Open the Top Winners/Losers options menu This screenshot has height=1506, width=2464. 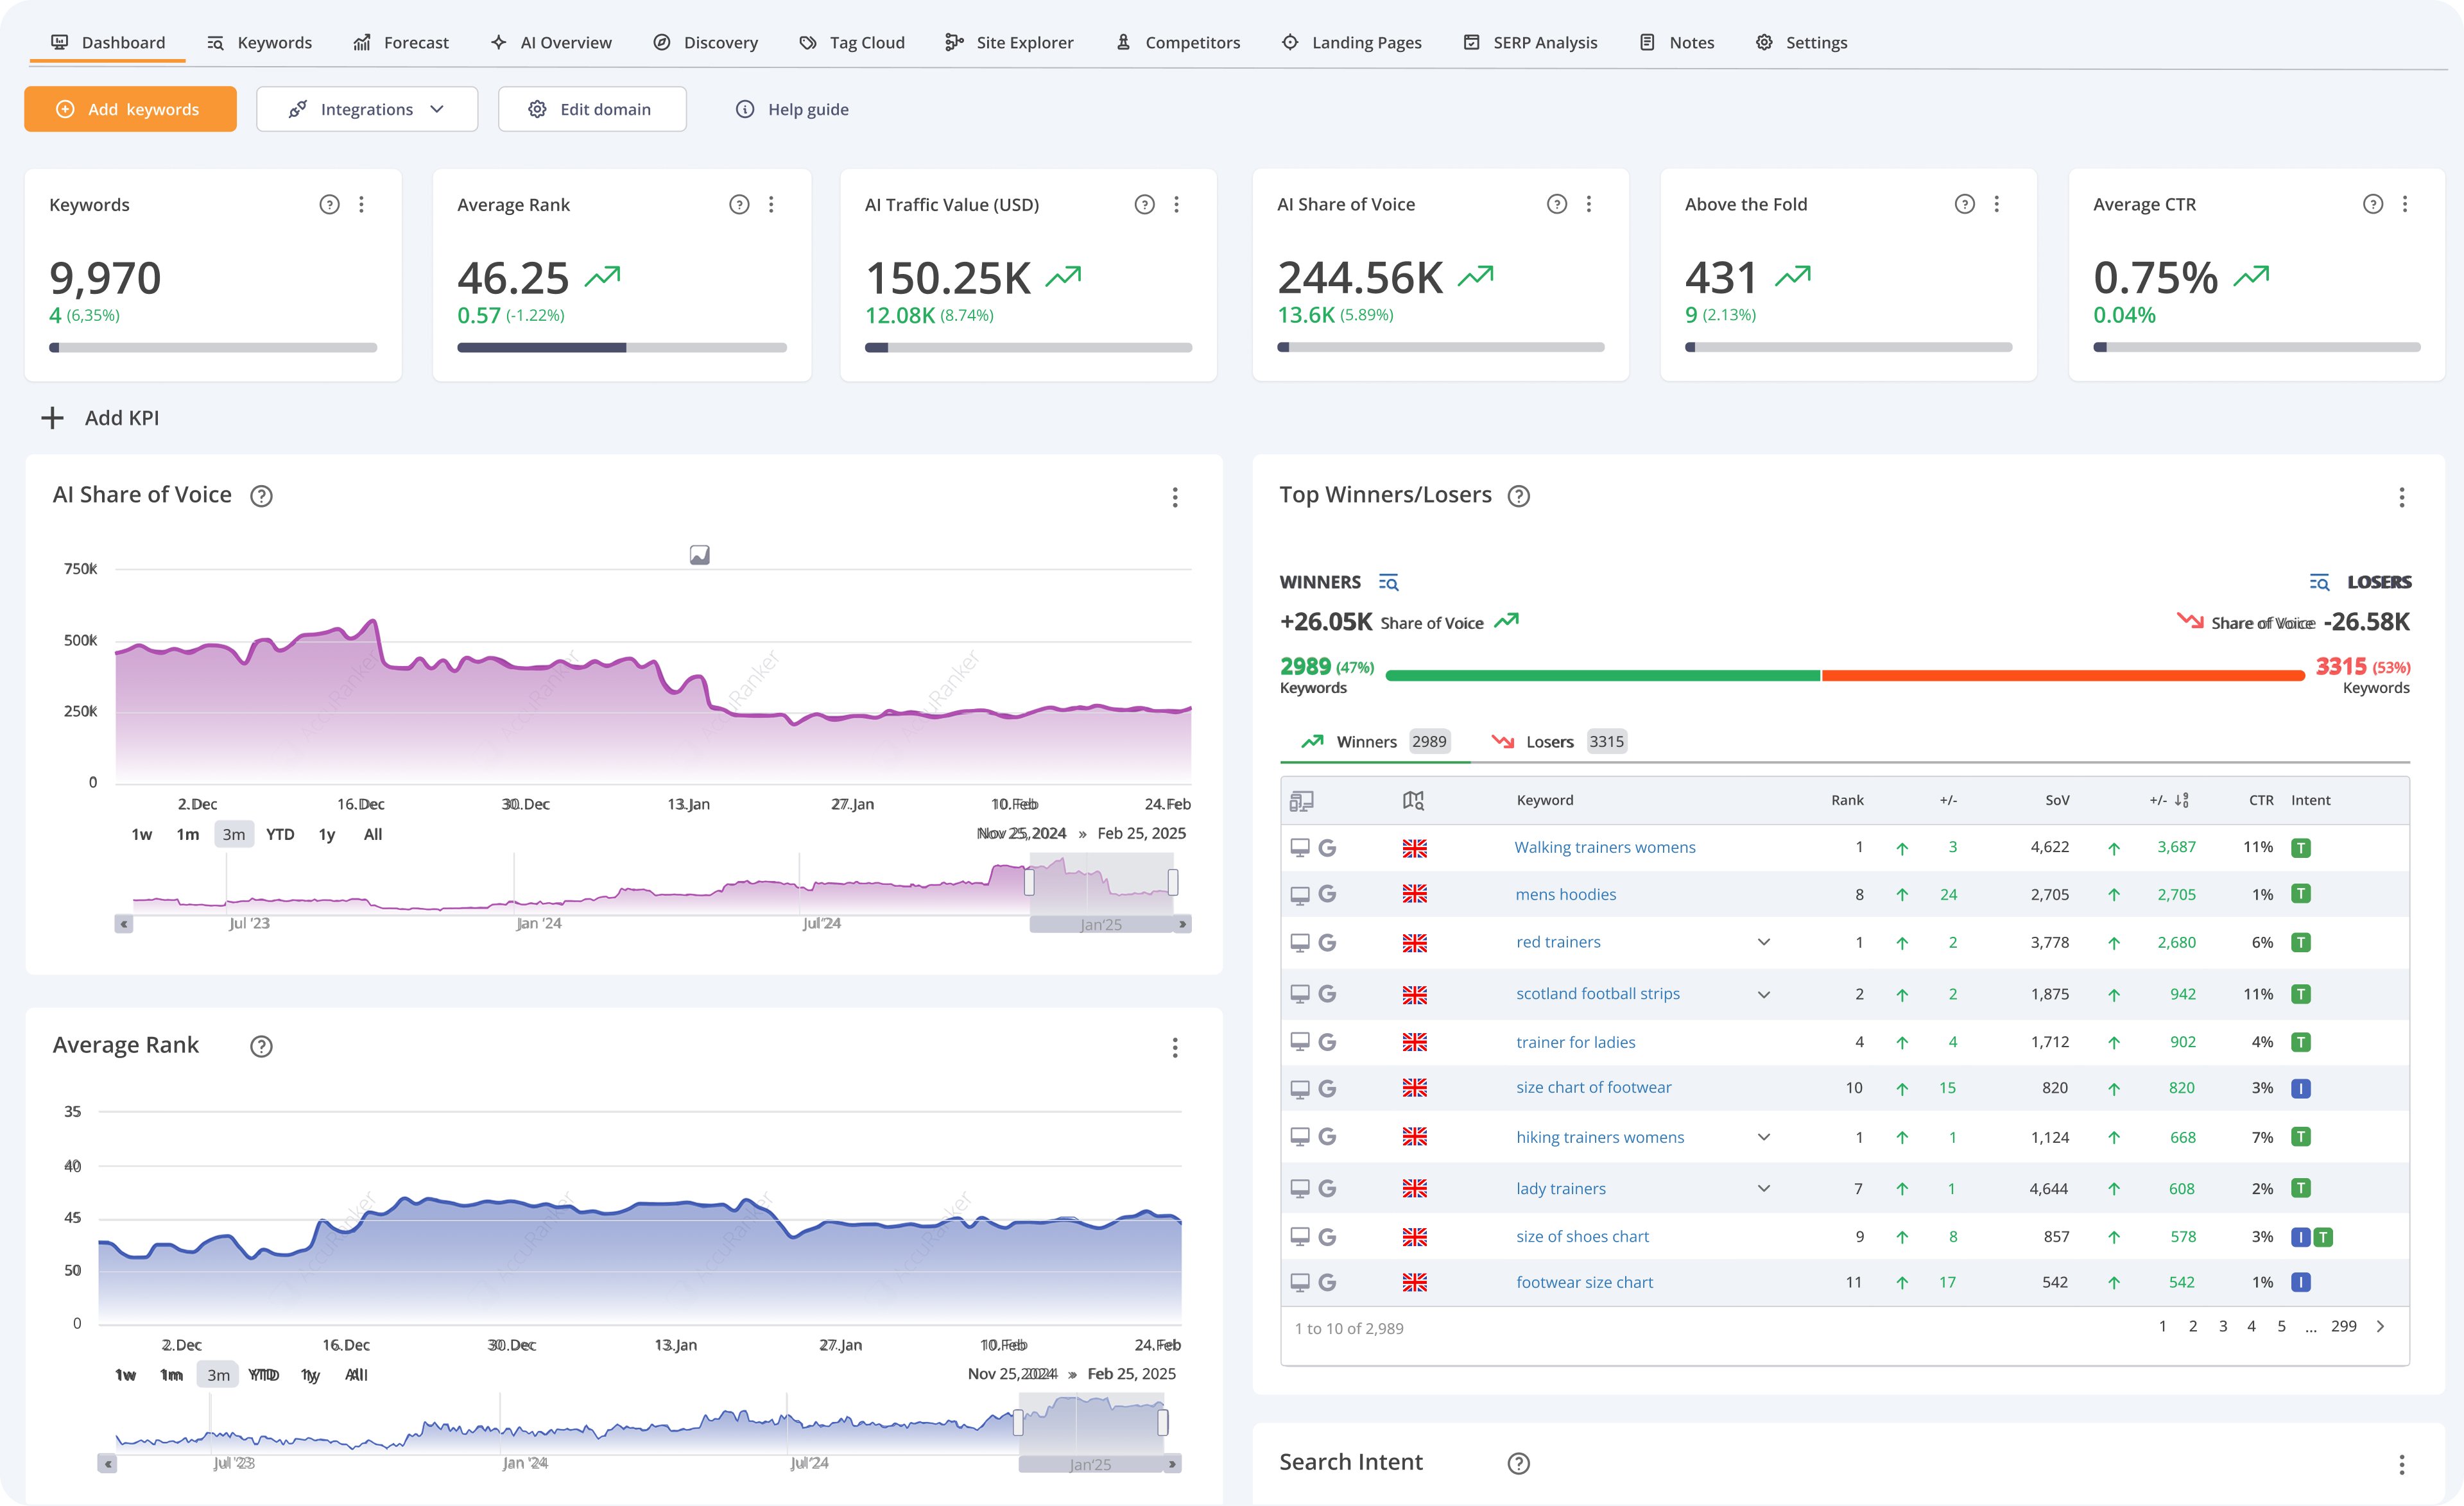(x=2401, y=497)
